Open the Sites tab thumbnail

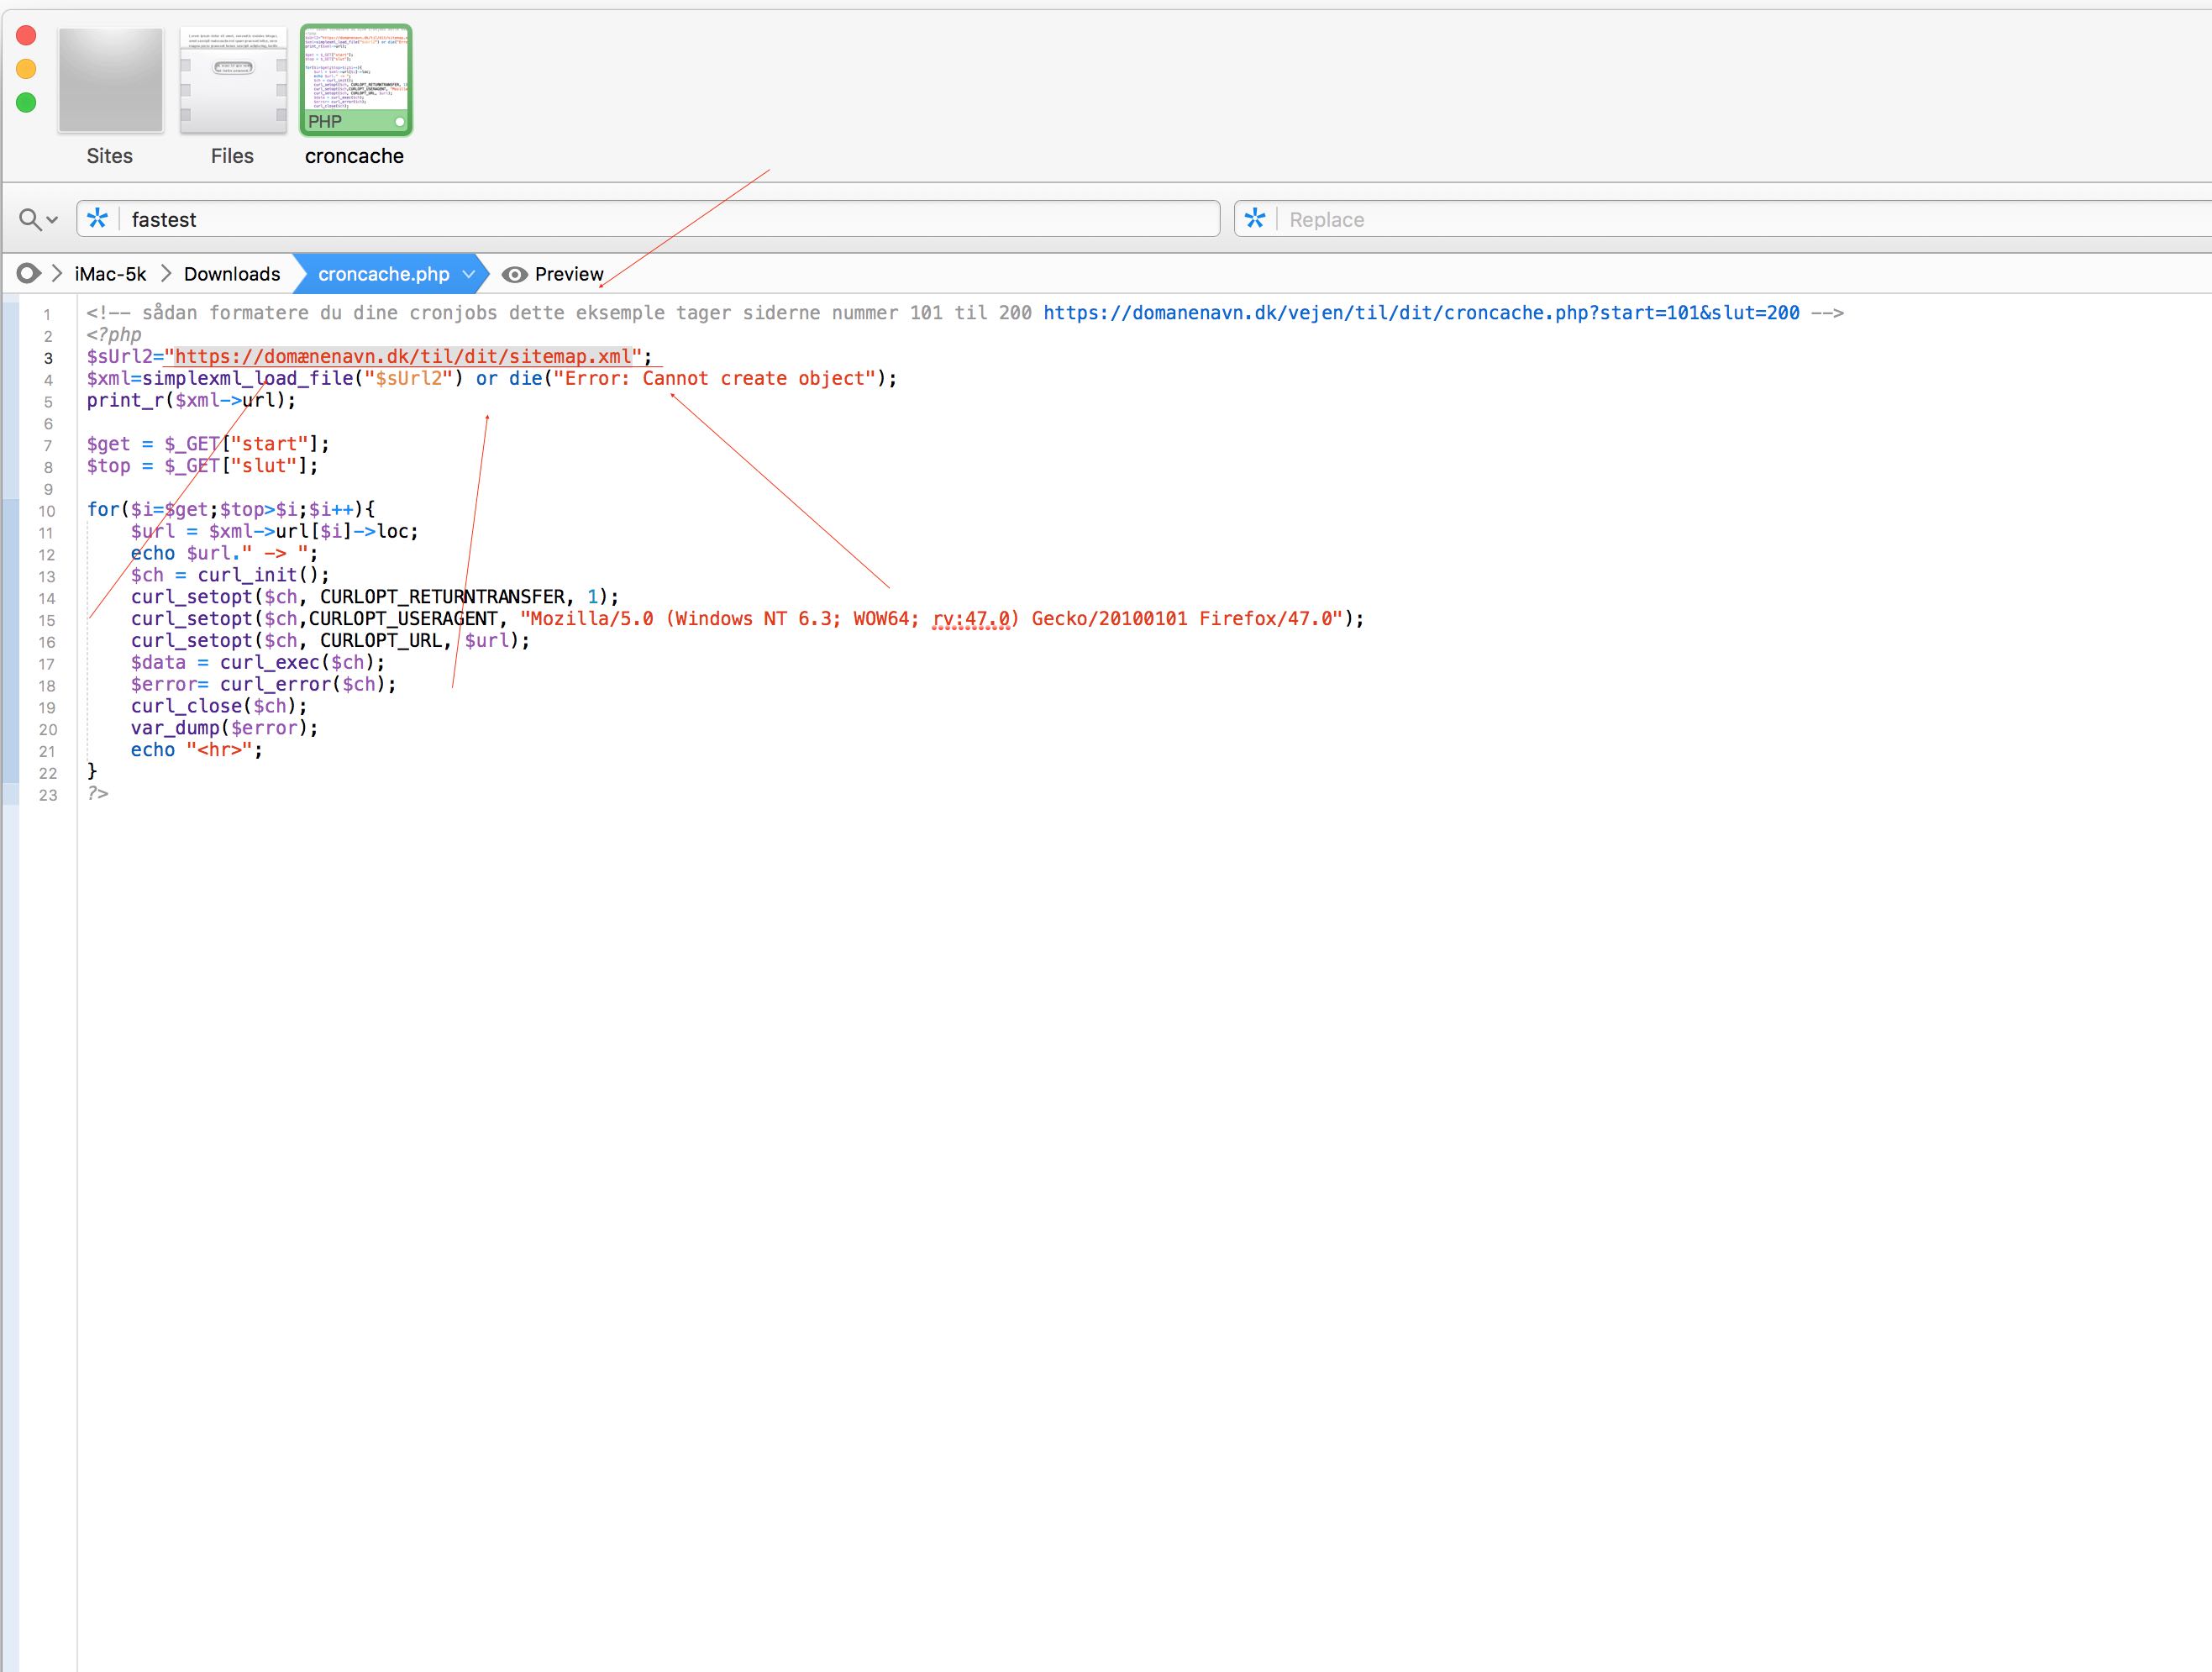pos(110,81)
